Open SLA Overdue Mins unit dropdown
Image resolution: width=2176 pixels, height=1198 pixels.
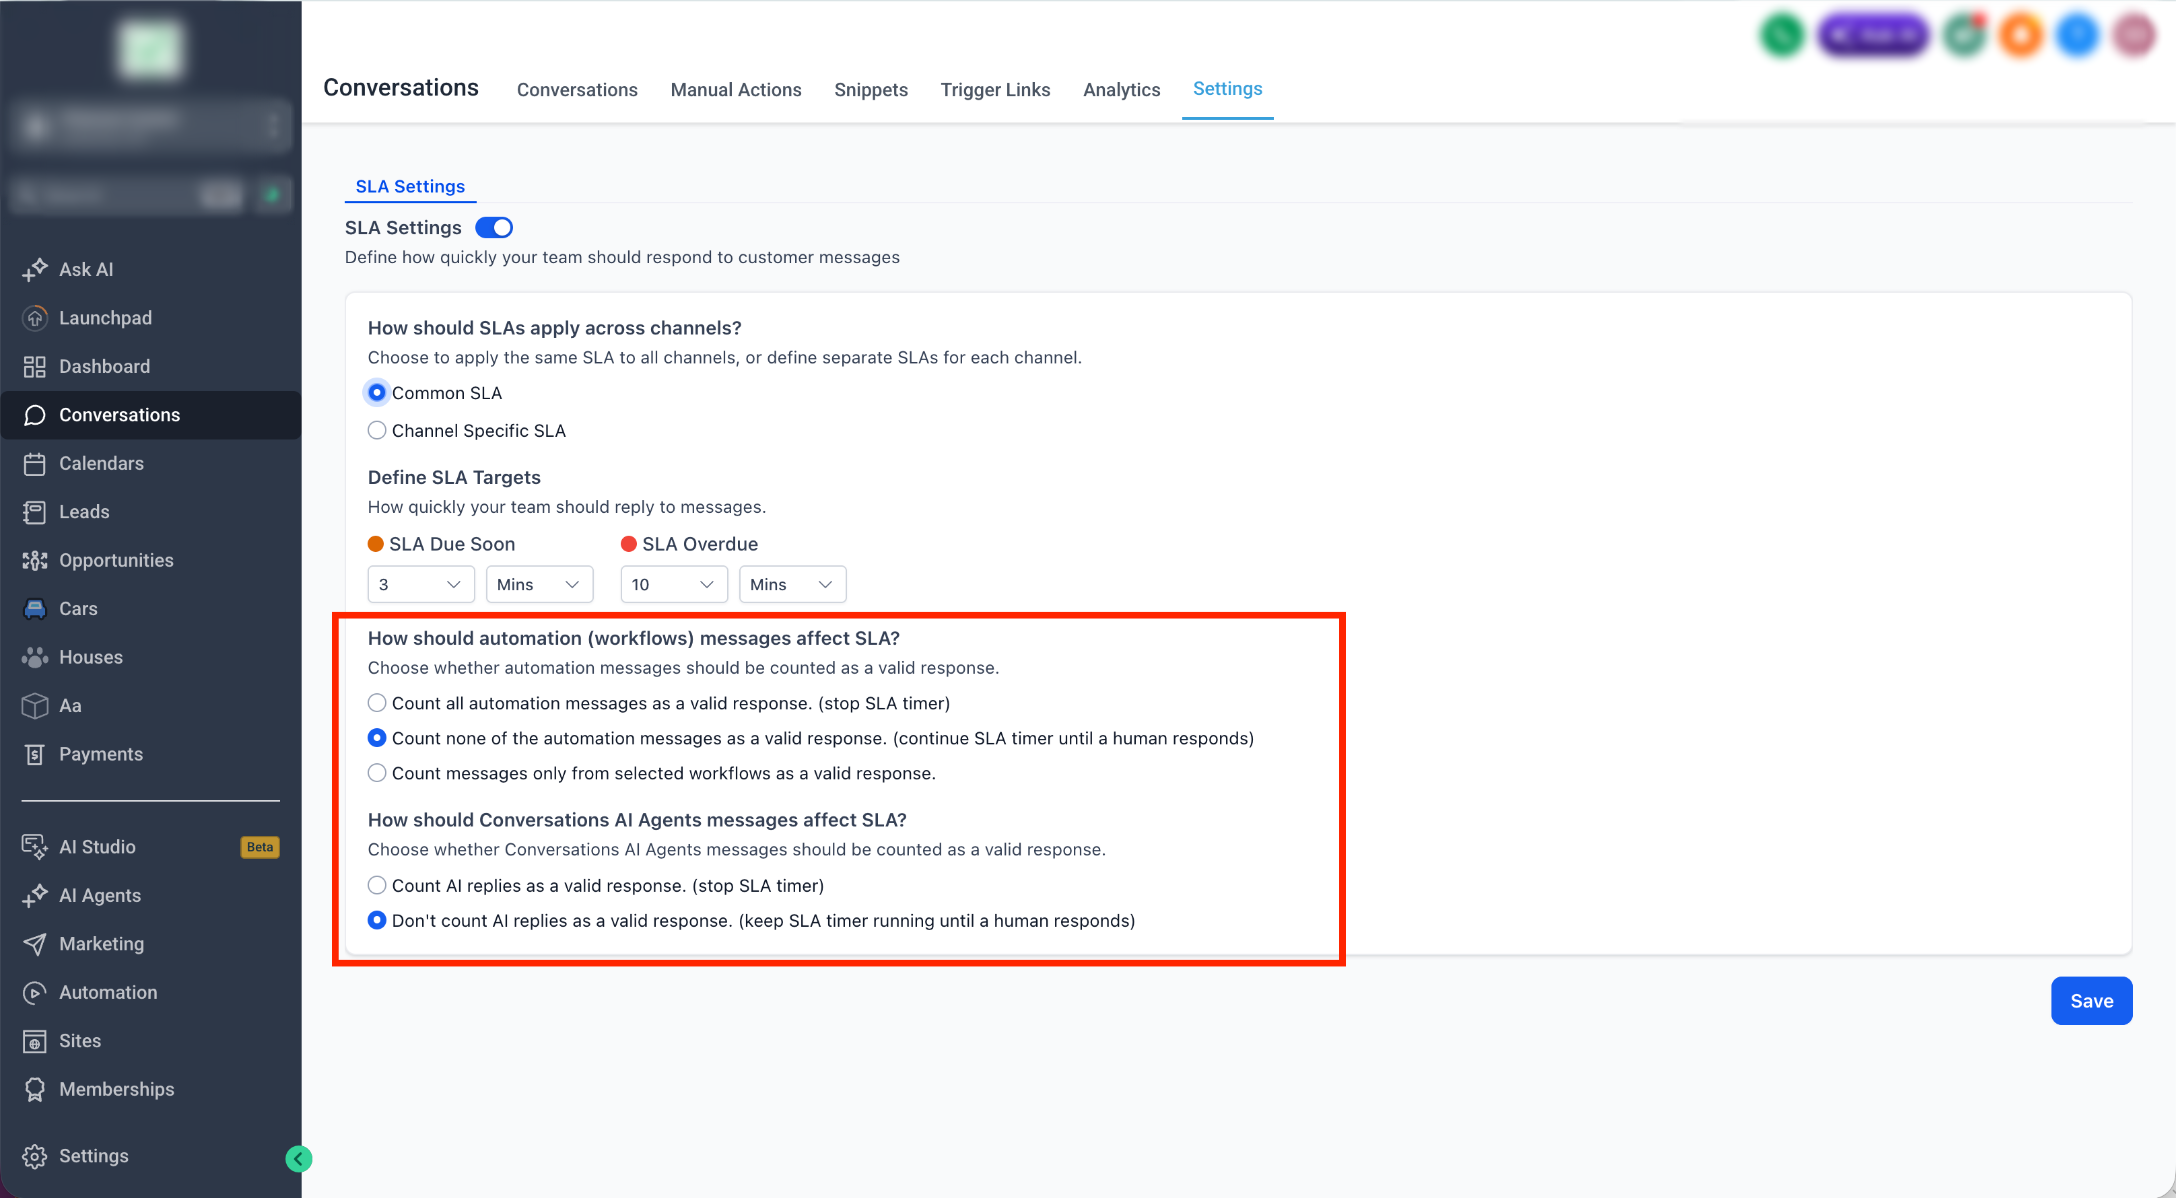(x=793, y=584)
